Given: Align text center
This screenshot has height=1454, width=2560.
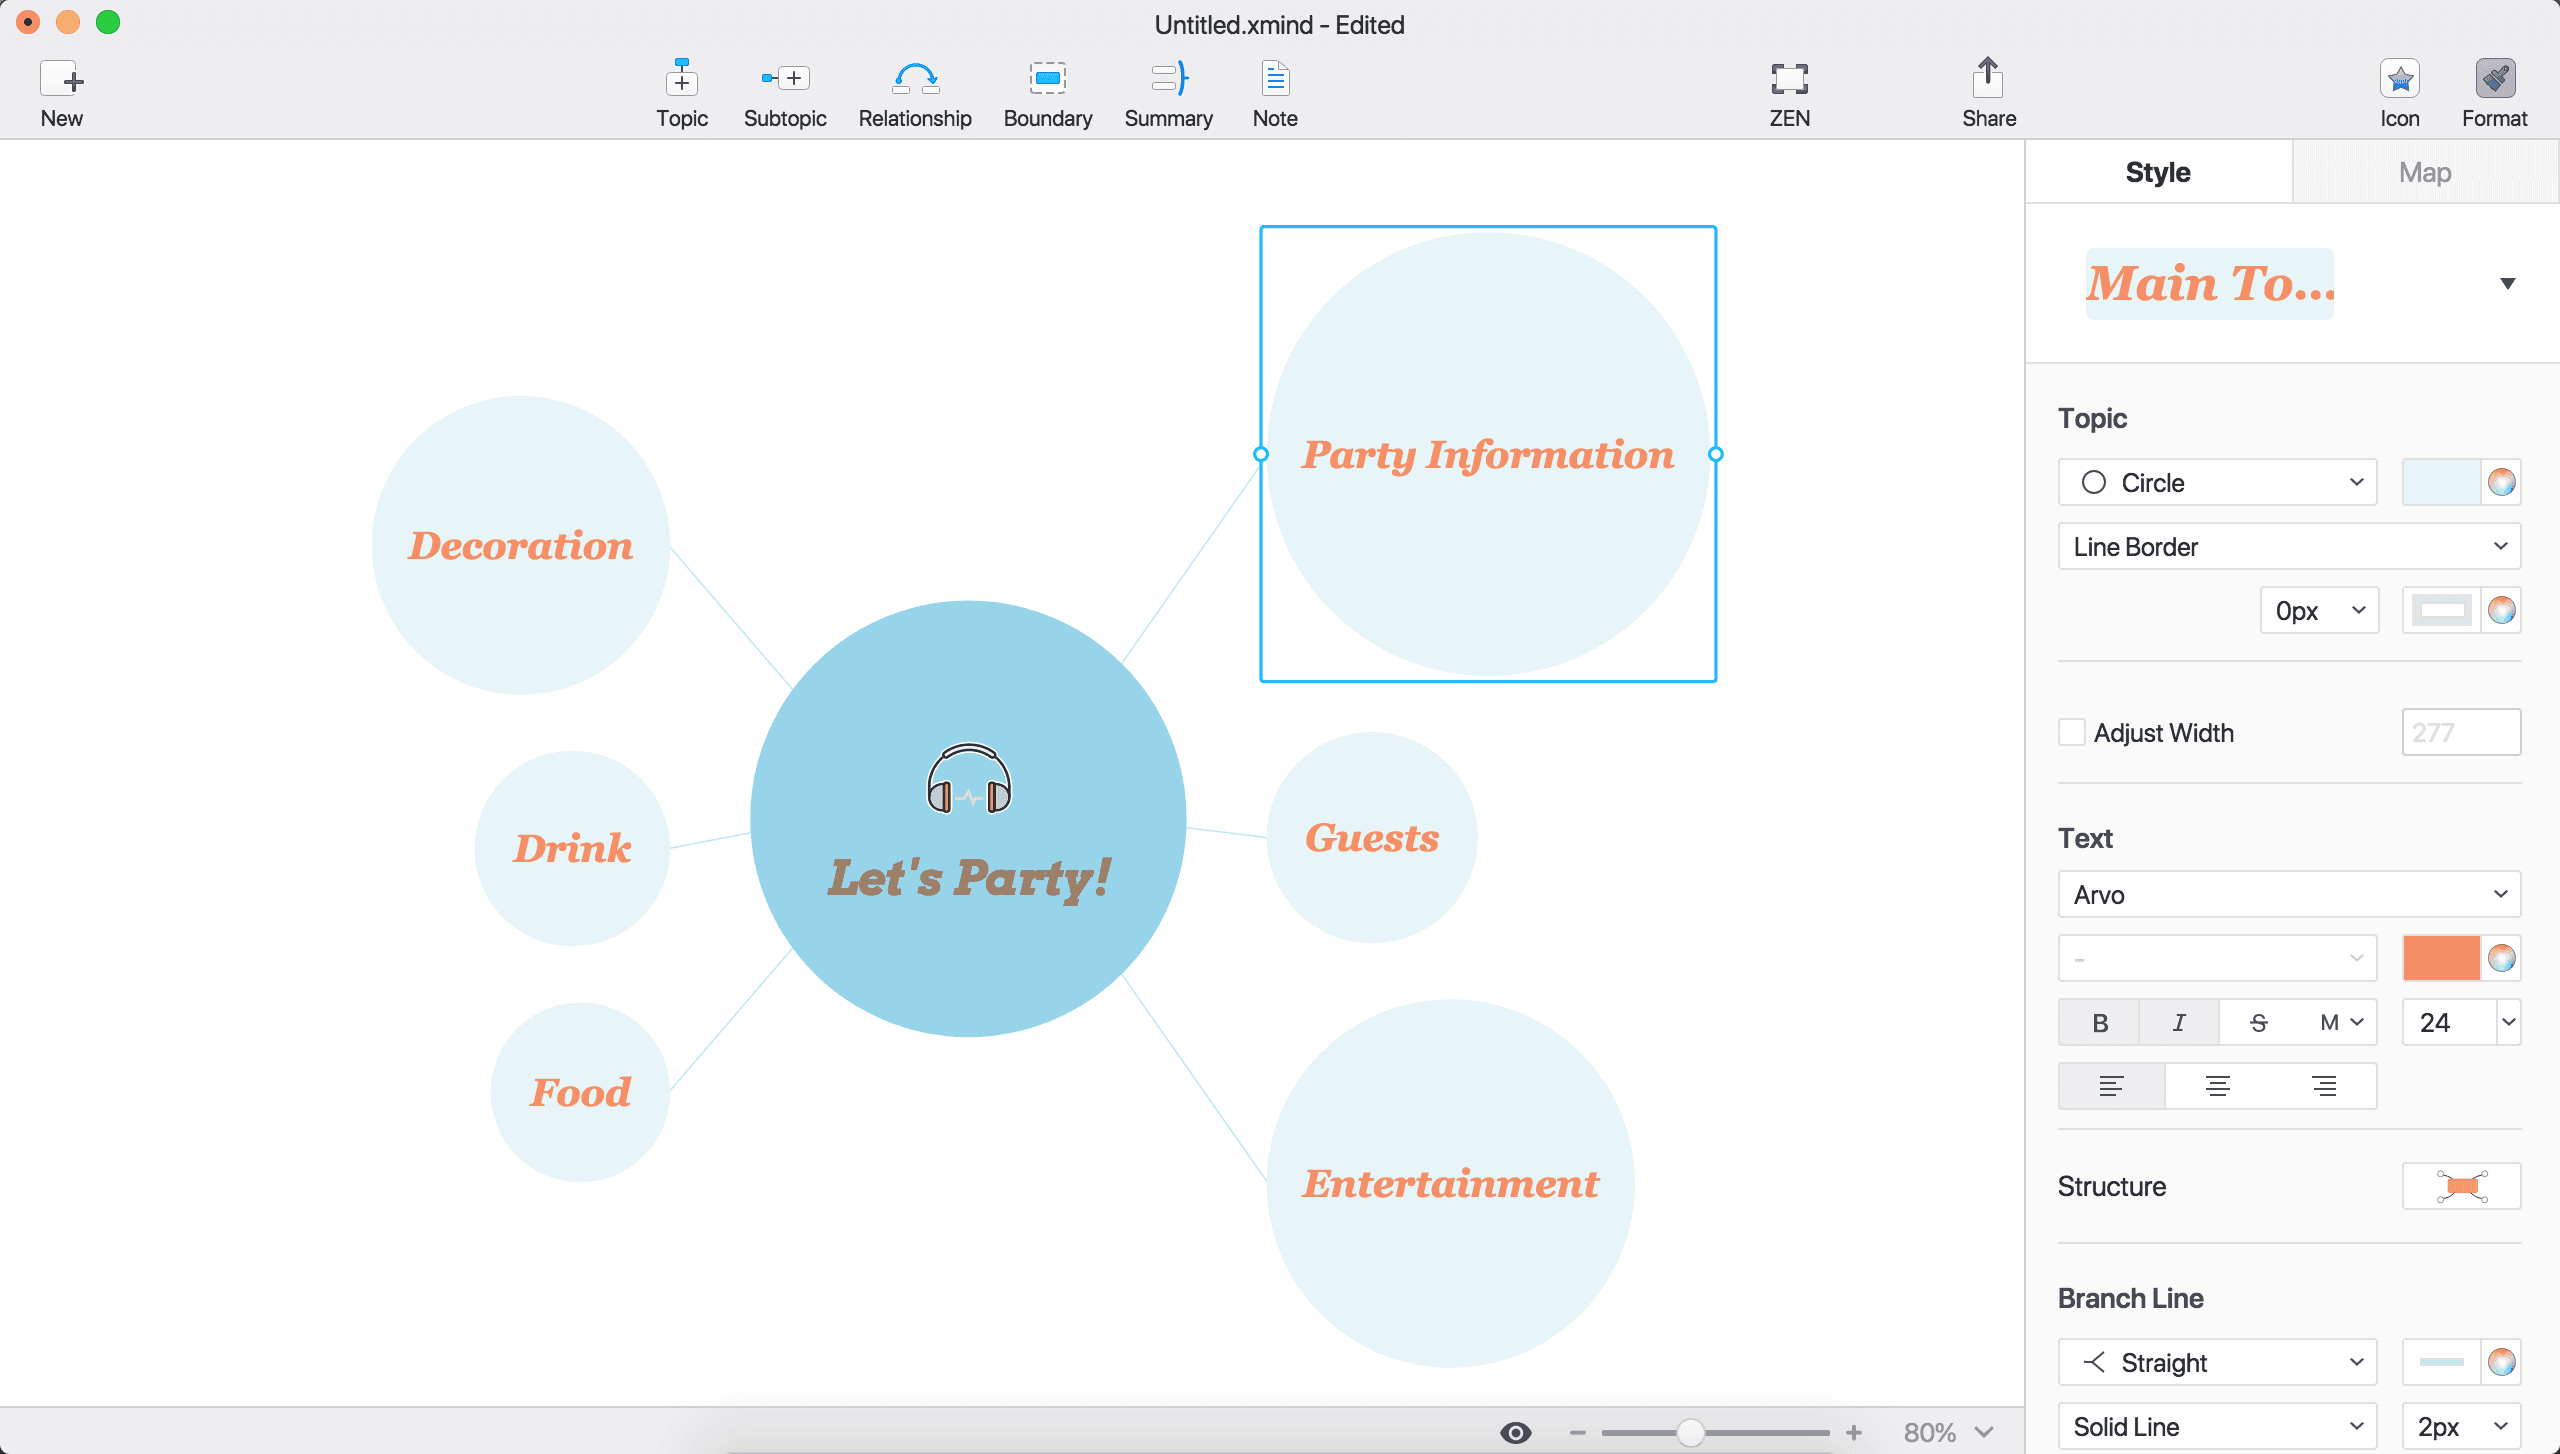Looking at the screenshot, I should point(2217,1086).
